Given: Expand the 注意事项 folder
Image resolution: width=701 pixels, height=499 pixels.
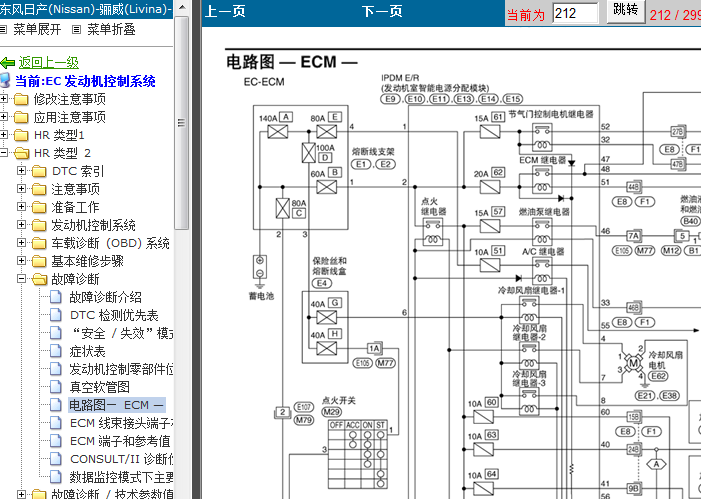Looking at the screenshot, I should tap(21, 189).
